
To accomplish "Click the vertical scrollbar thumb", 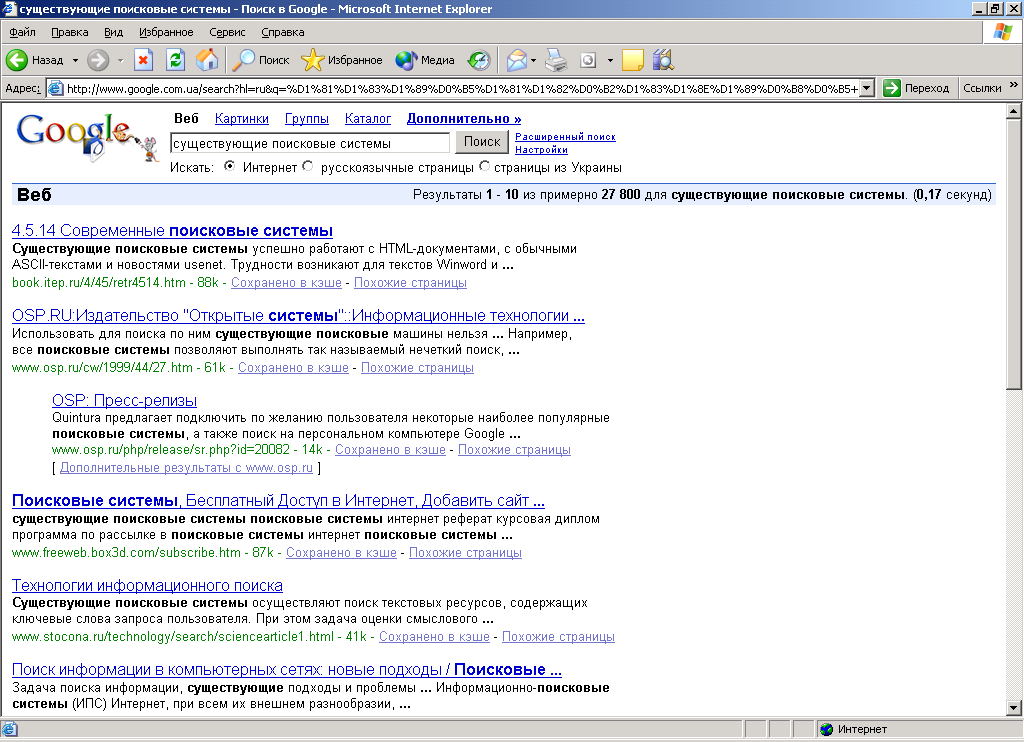I will pos(1013,255).
